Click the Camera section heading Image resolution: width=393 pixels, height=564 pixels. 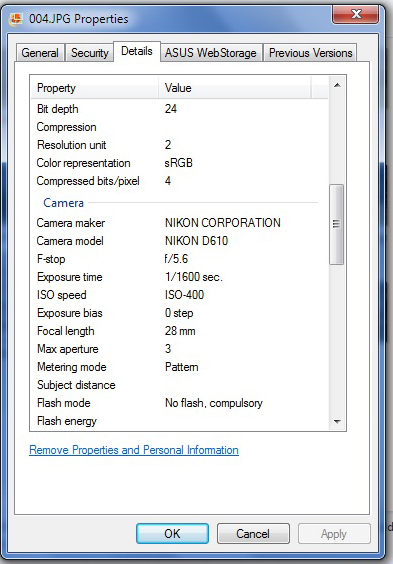tap(63, 203)
